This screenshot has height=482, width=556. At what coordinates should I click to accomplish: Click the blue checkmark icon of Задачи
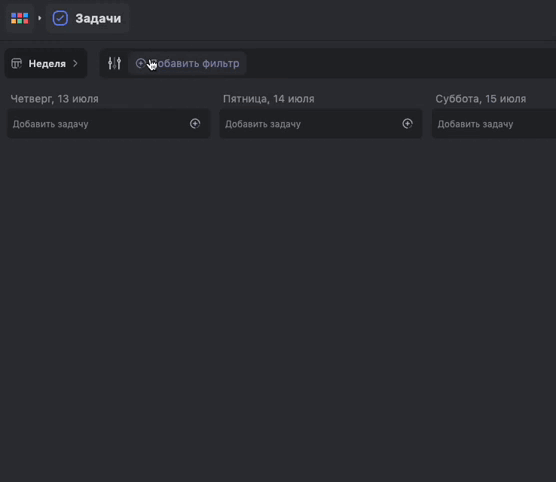coord(60,18)
